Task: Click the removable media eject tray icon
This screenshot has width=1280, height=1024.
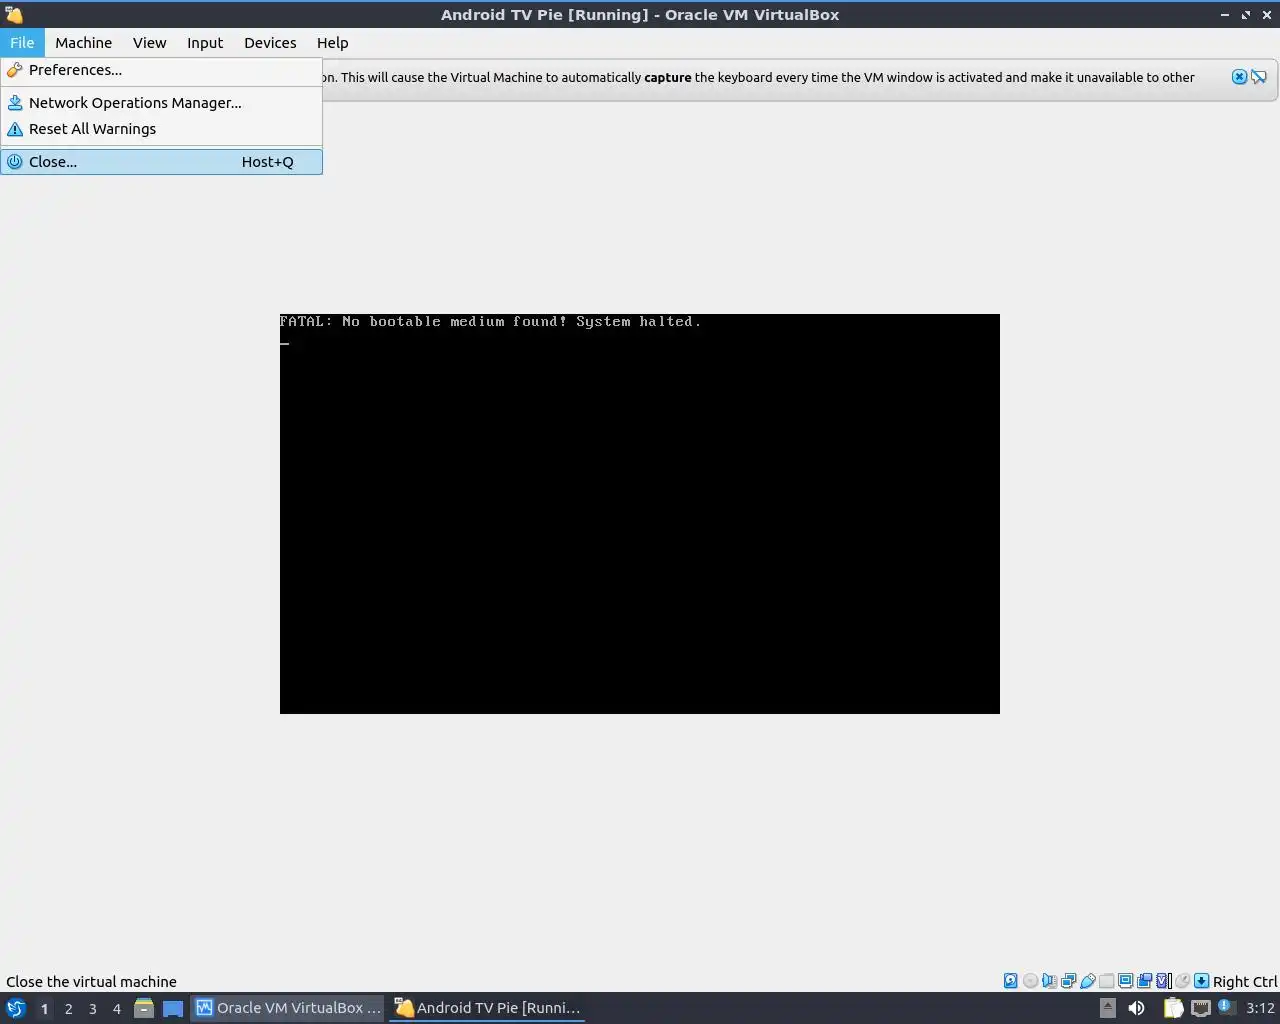Action: coord(1107,1008)
